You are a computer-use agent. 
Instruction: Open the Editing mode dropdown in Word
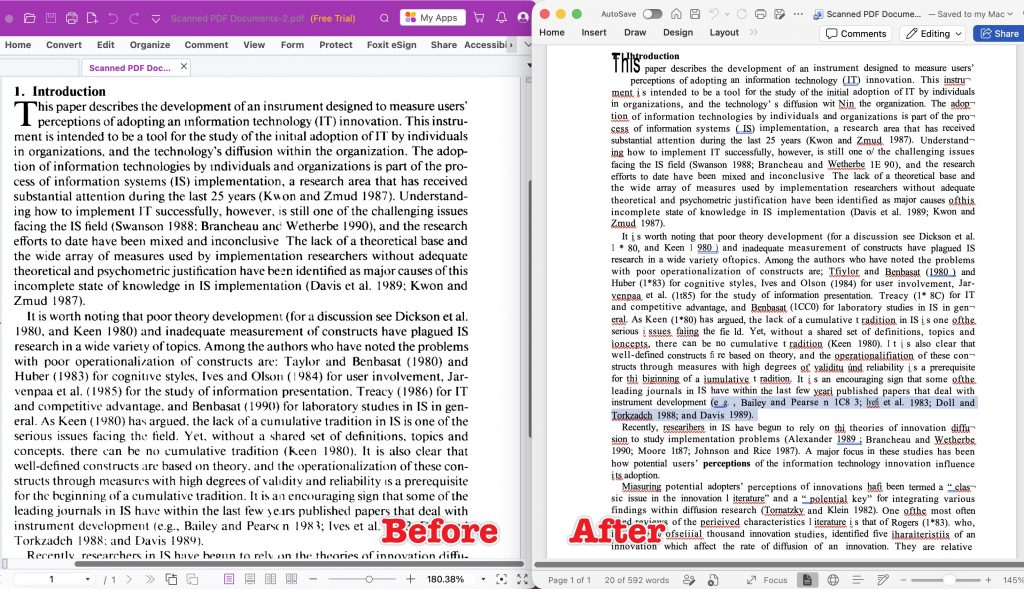click(x=933, y=33)
